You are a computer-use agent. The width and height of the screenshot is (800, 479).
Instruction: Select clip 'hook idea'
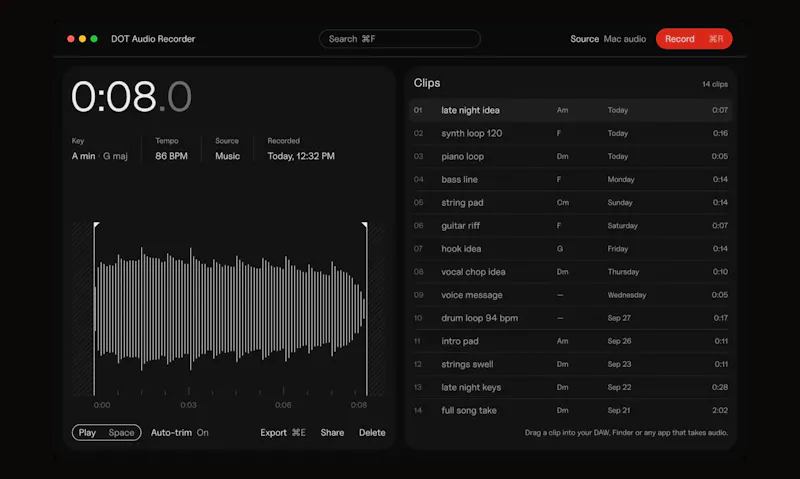570,248
